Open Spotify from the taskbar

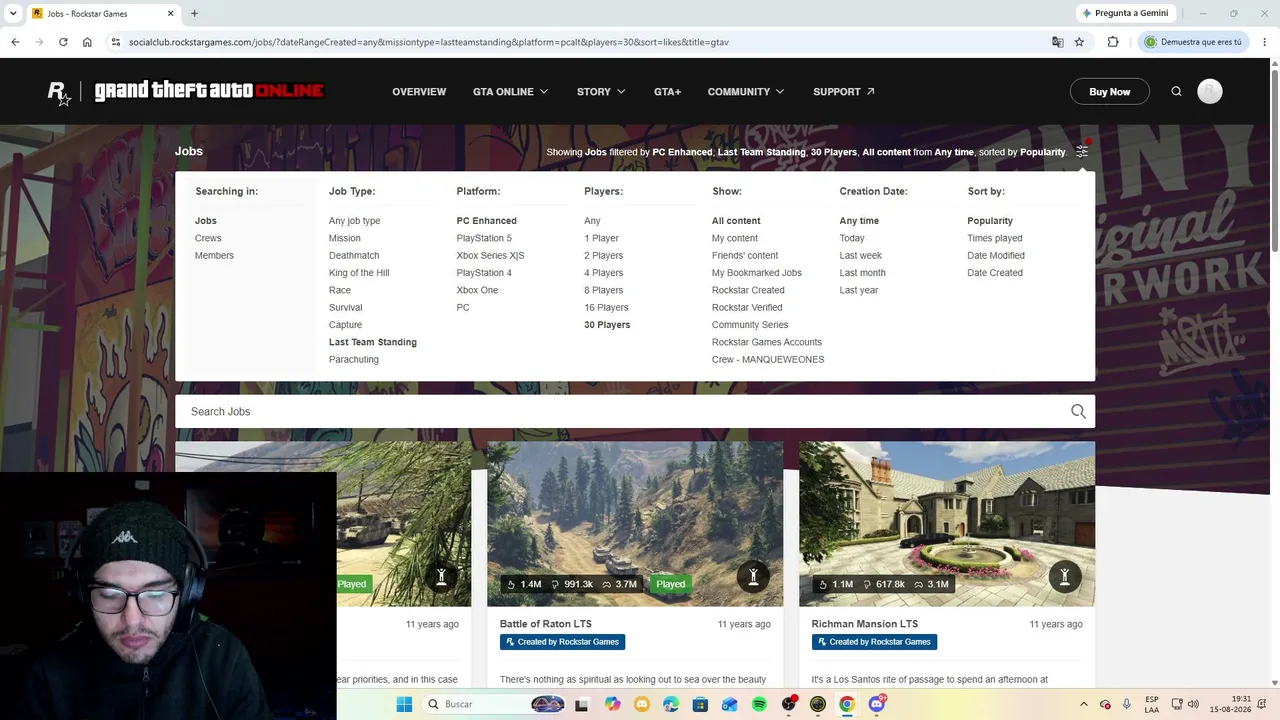[x=759, y=704]
